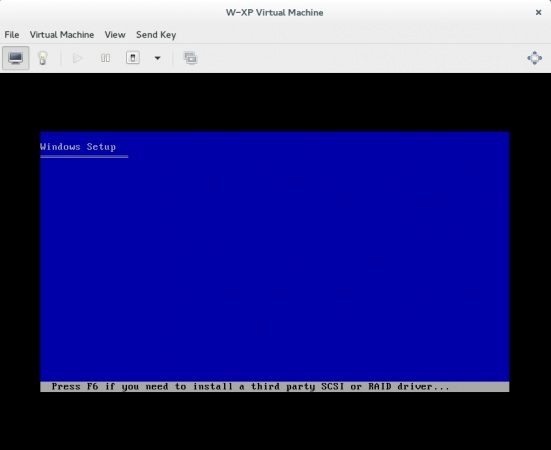Close the W-XP Virtual Machine window
This screenshot has height=450, width=551.
click(x=538, y=12)
